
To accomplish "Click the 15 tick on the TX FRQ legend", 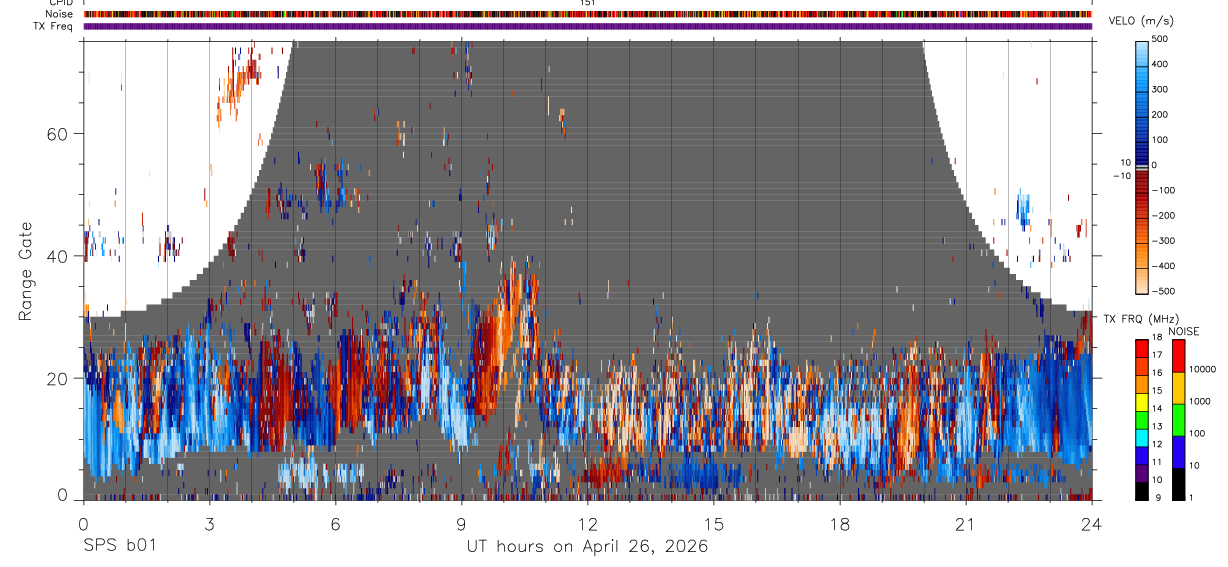I will pos(1157,391).
